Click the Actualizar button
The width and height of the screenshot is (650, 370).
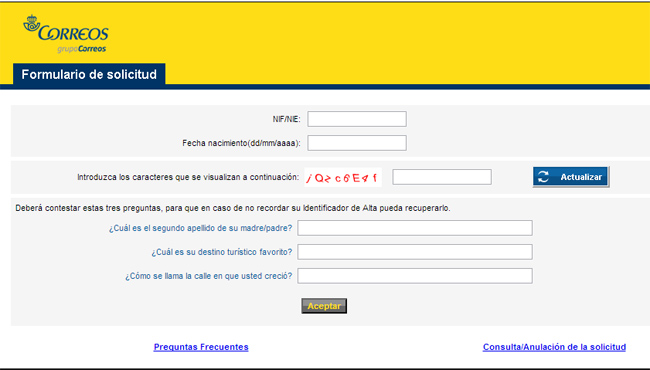(571, 177)
